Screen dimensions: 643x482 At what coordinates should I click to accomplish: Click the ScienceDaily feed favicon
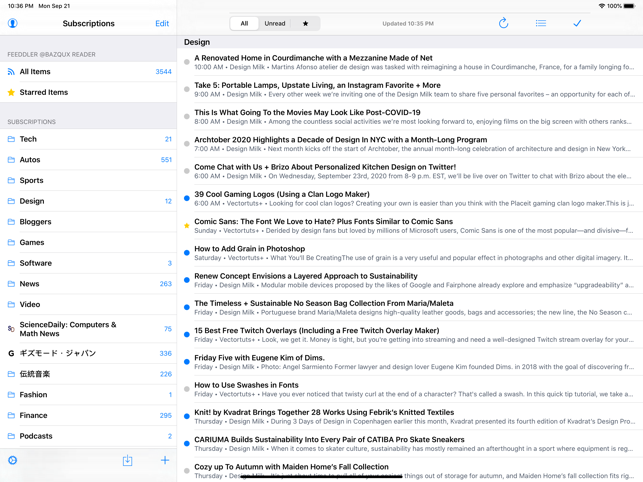pos(11,329)
